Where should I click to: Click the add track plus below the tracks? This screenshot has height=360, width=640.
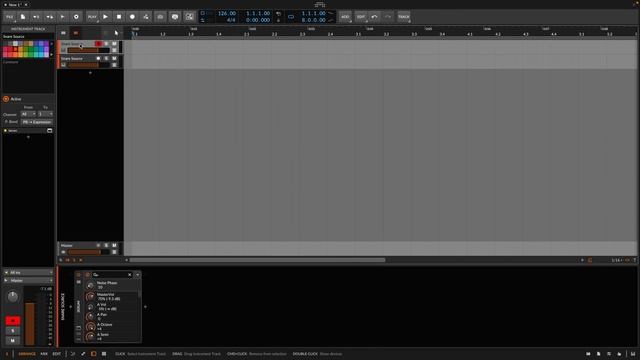click(x=90, y=73)
